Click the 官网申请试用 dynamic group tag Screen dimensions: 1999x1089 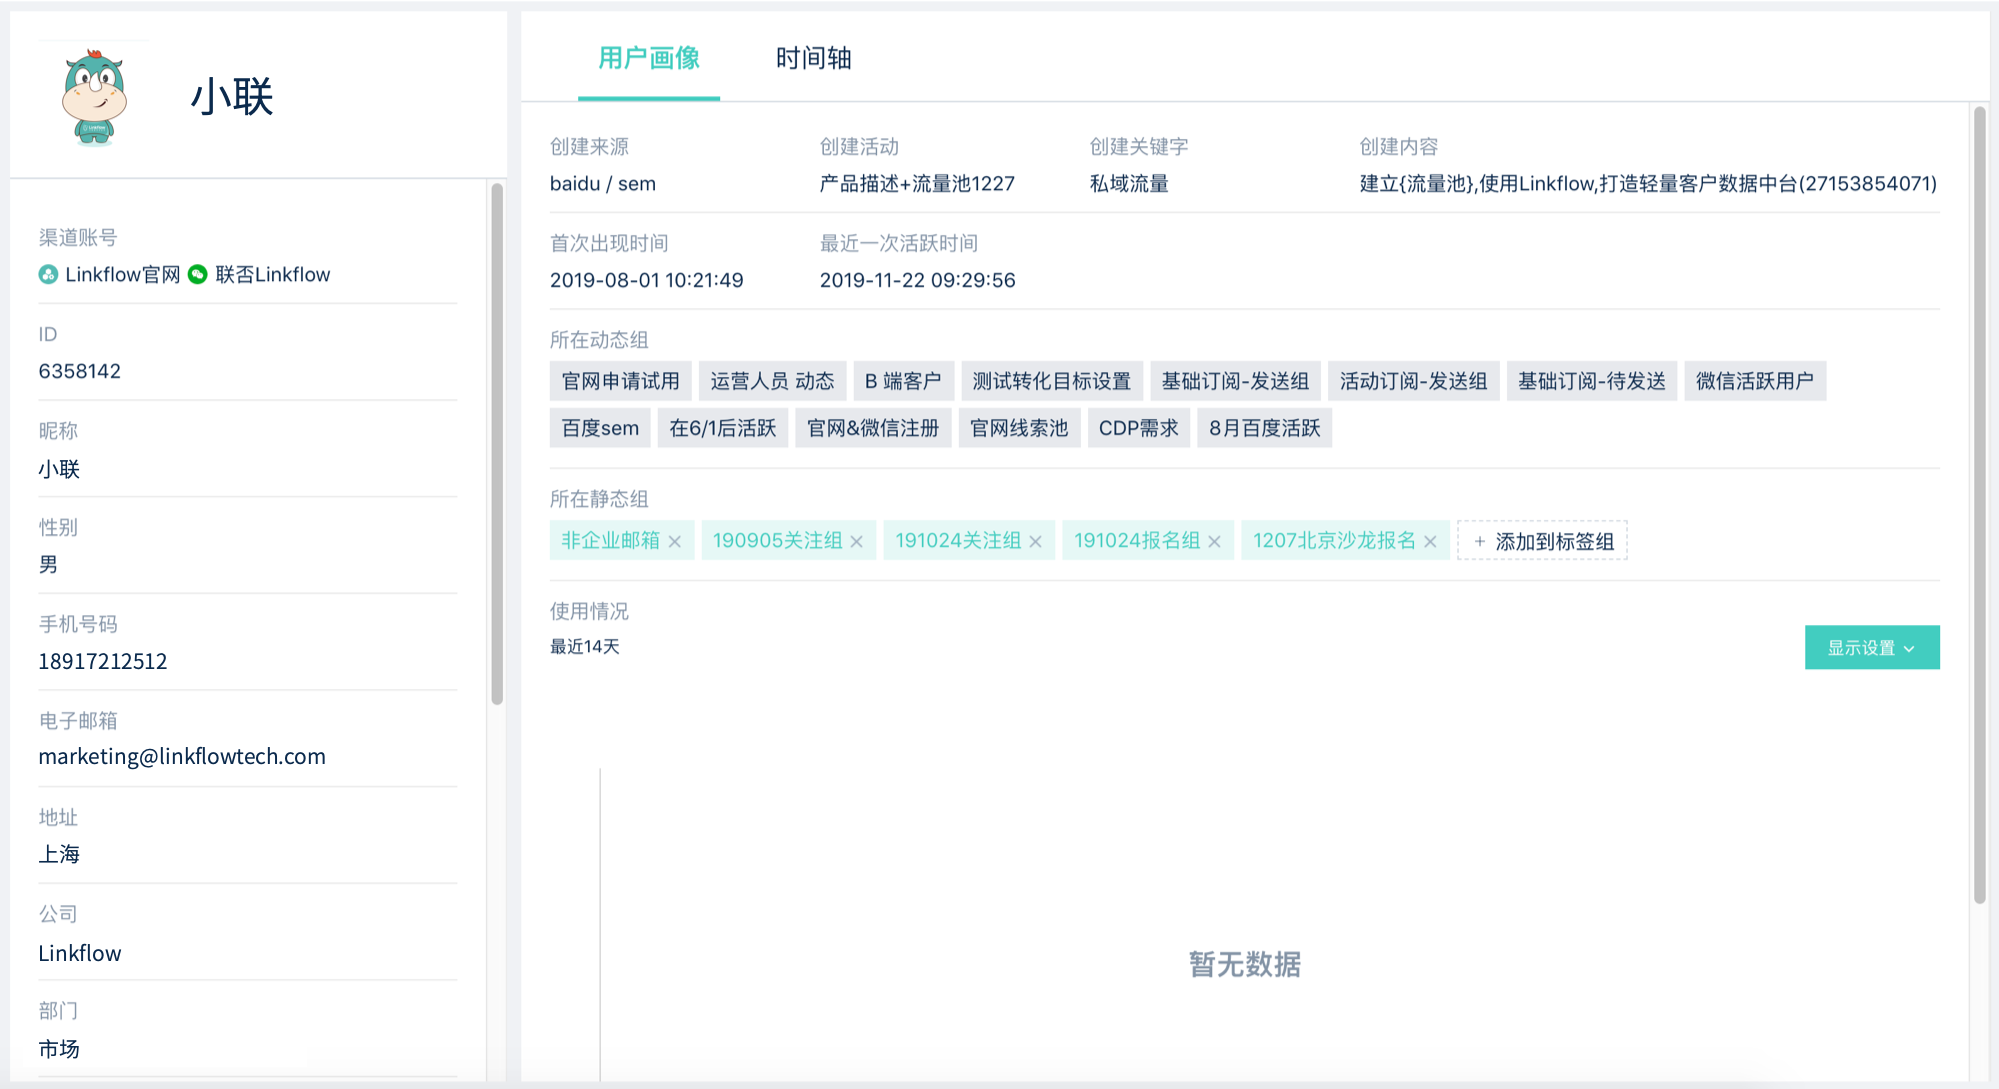620,381
